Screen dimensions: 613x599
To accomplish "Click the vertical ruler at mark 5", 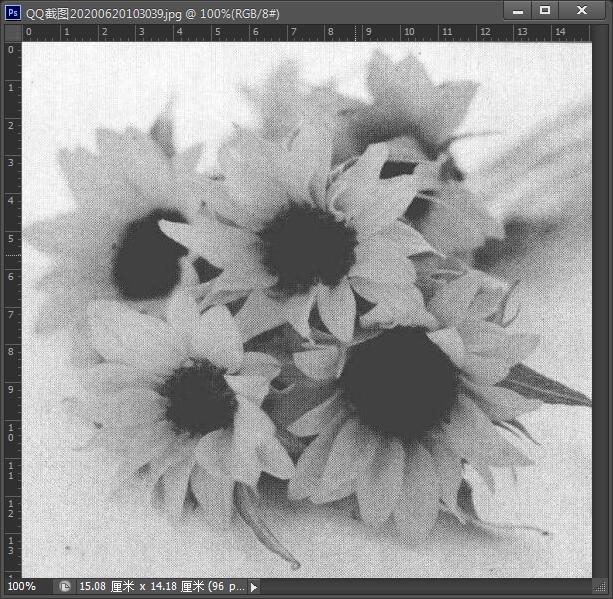I will [x=11, y=238].
